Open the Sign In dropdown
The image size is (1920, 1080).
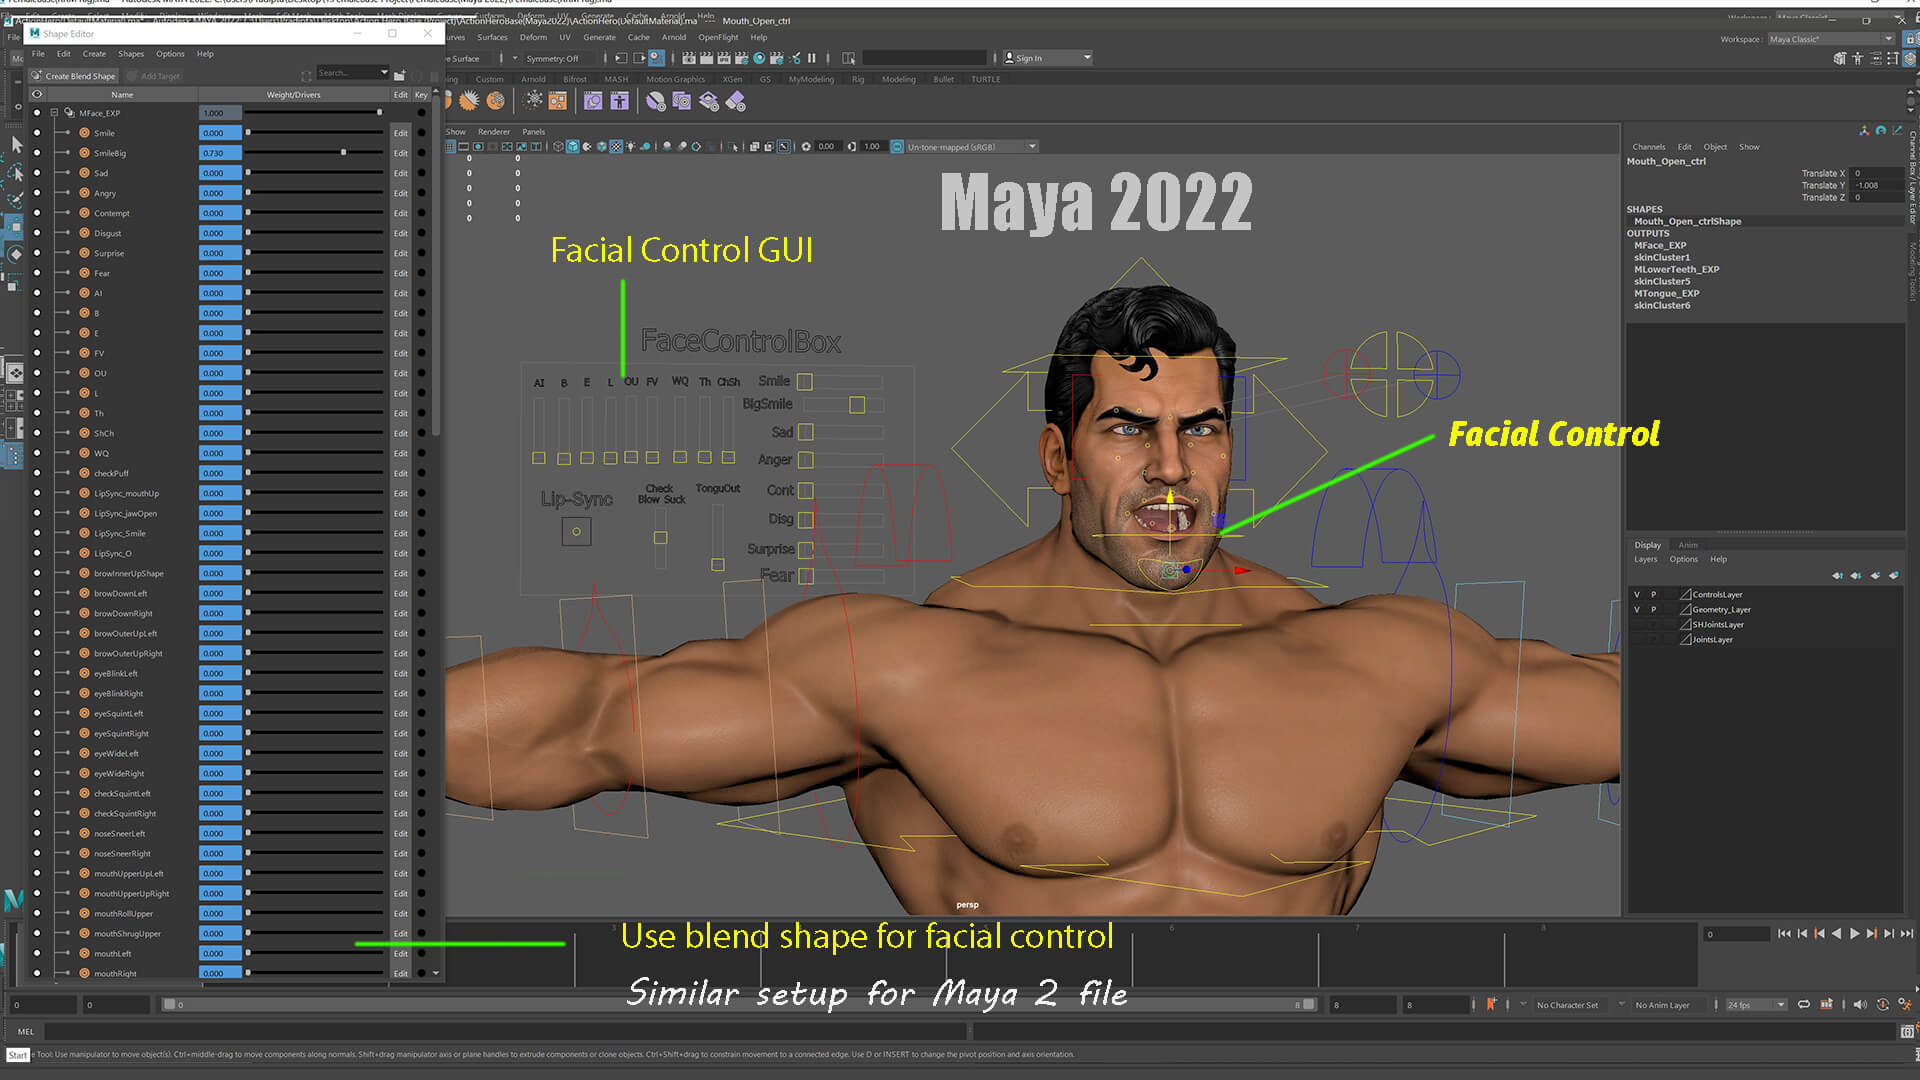tap(1047, 58)
